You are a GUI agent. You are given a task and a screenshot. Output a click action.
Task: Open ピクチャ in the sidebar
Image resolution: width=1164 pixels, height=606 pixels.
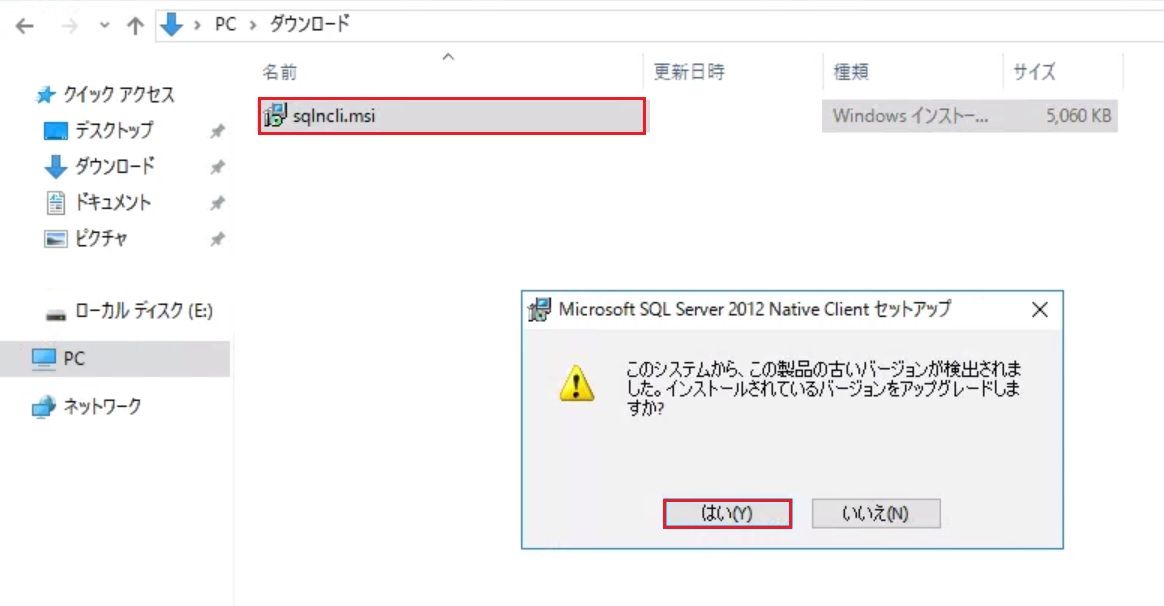point(101,238)
